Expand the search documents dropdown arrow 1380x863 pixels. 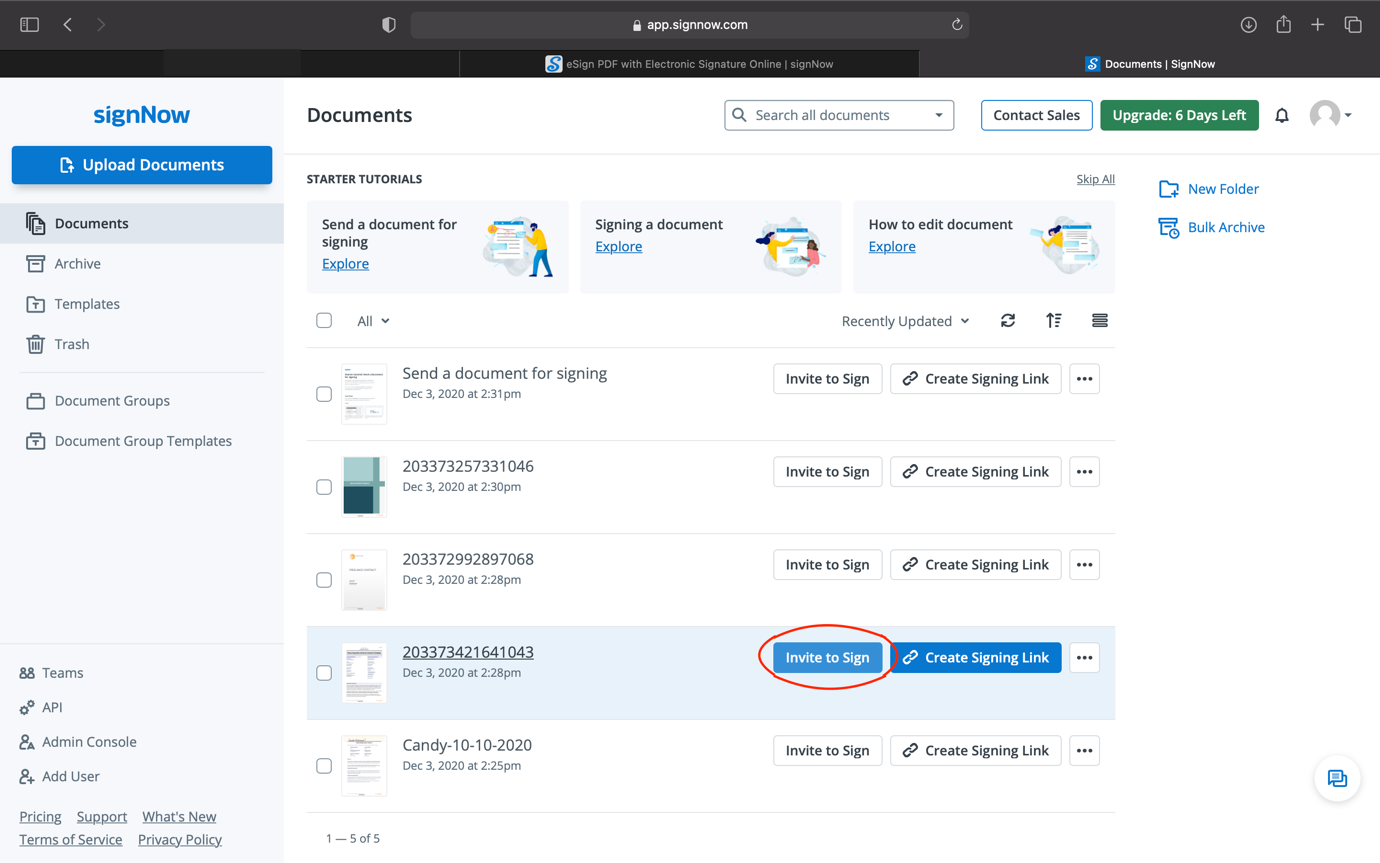[x=939, y=115]
